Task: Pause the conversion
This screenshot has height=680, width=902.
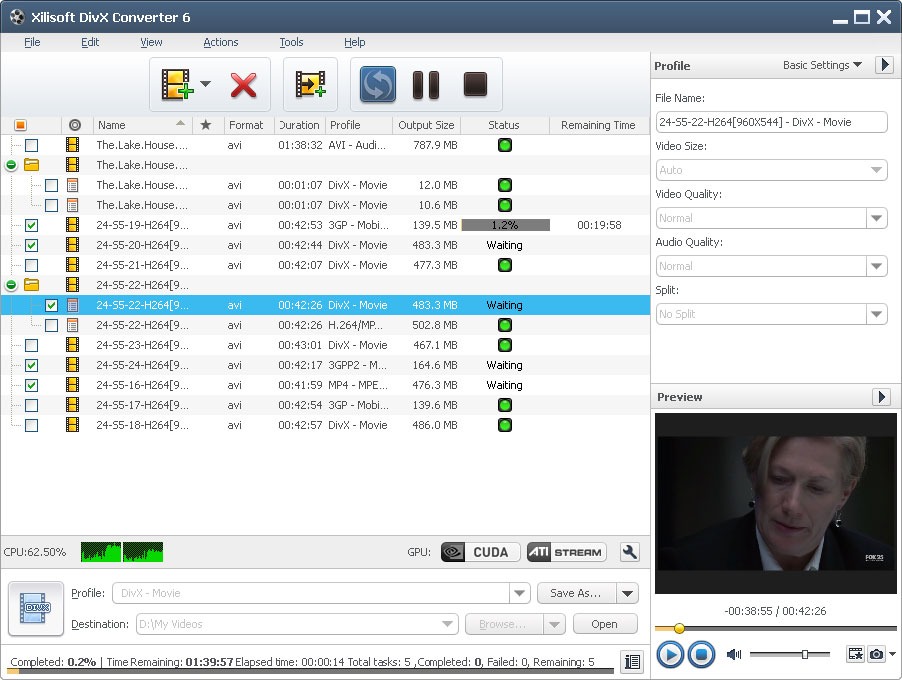Action: (426, 85)
